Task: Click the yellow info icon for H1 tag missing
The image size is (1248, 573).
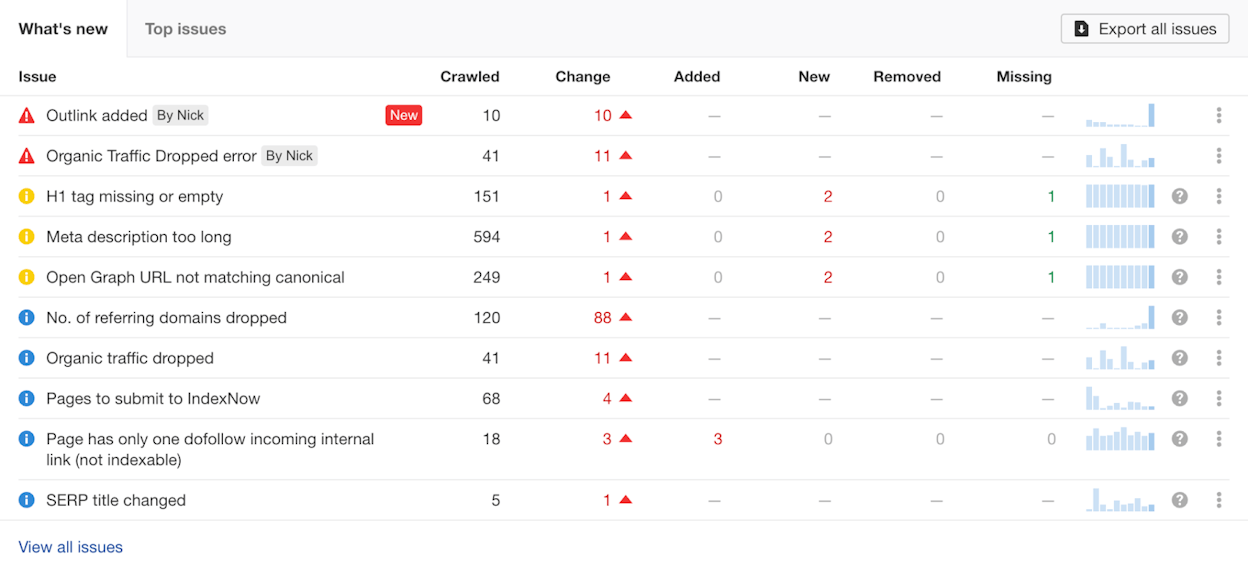Action: pyautogui.click(x=27, y=196)
